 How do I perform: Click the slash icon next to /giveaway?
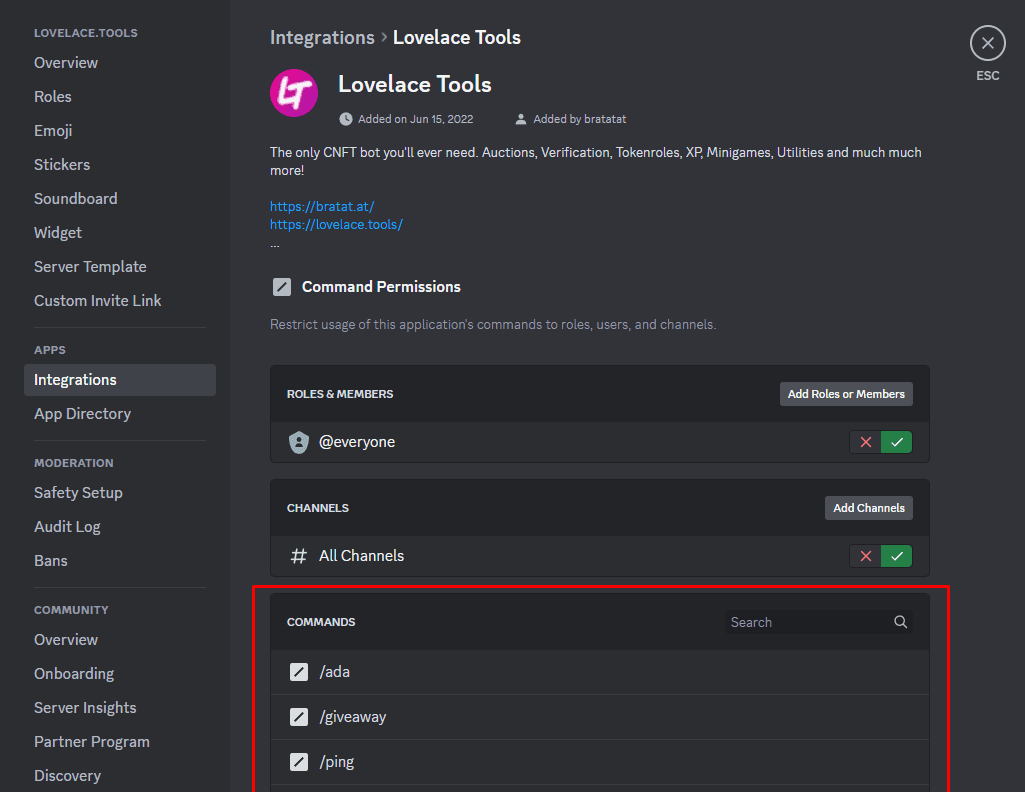(x=299, y=717)
